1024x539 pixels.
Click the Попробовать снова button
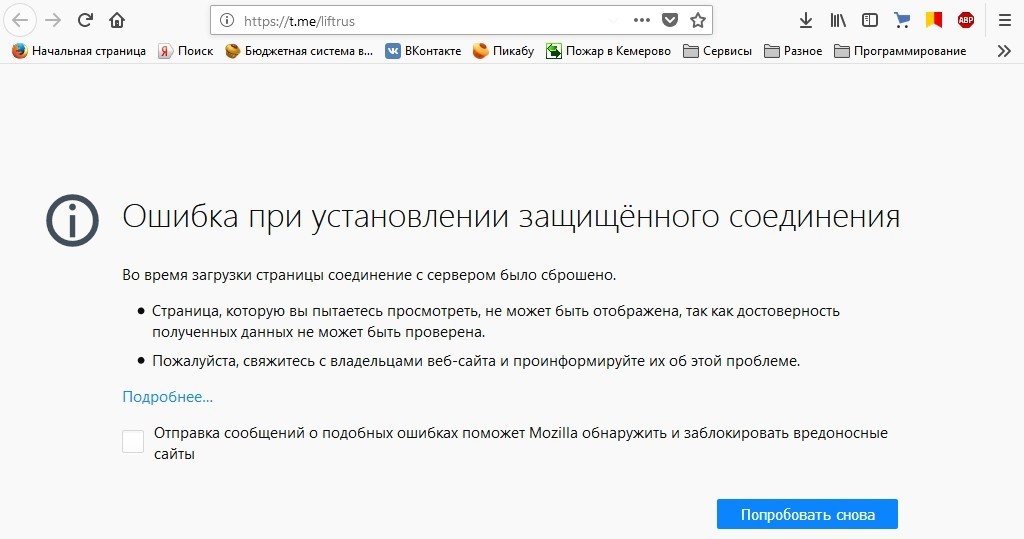click(x=807, y=514)
